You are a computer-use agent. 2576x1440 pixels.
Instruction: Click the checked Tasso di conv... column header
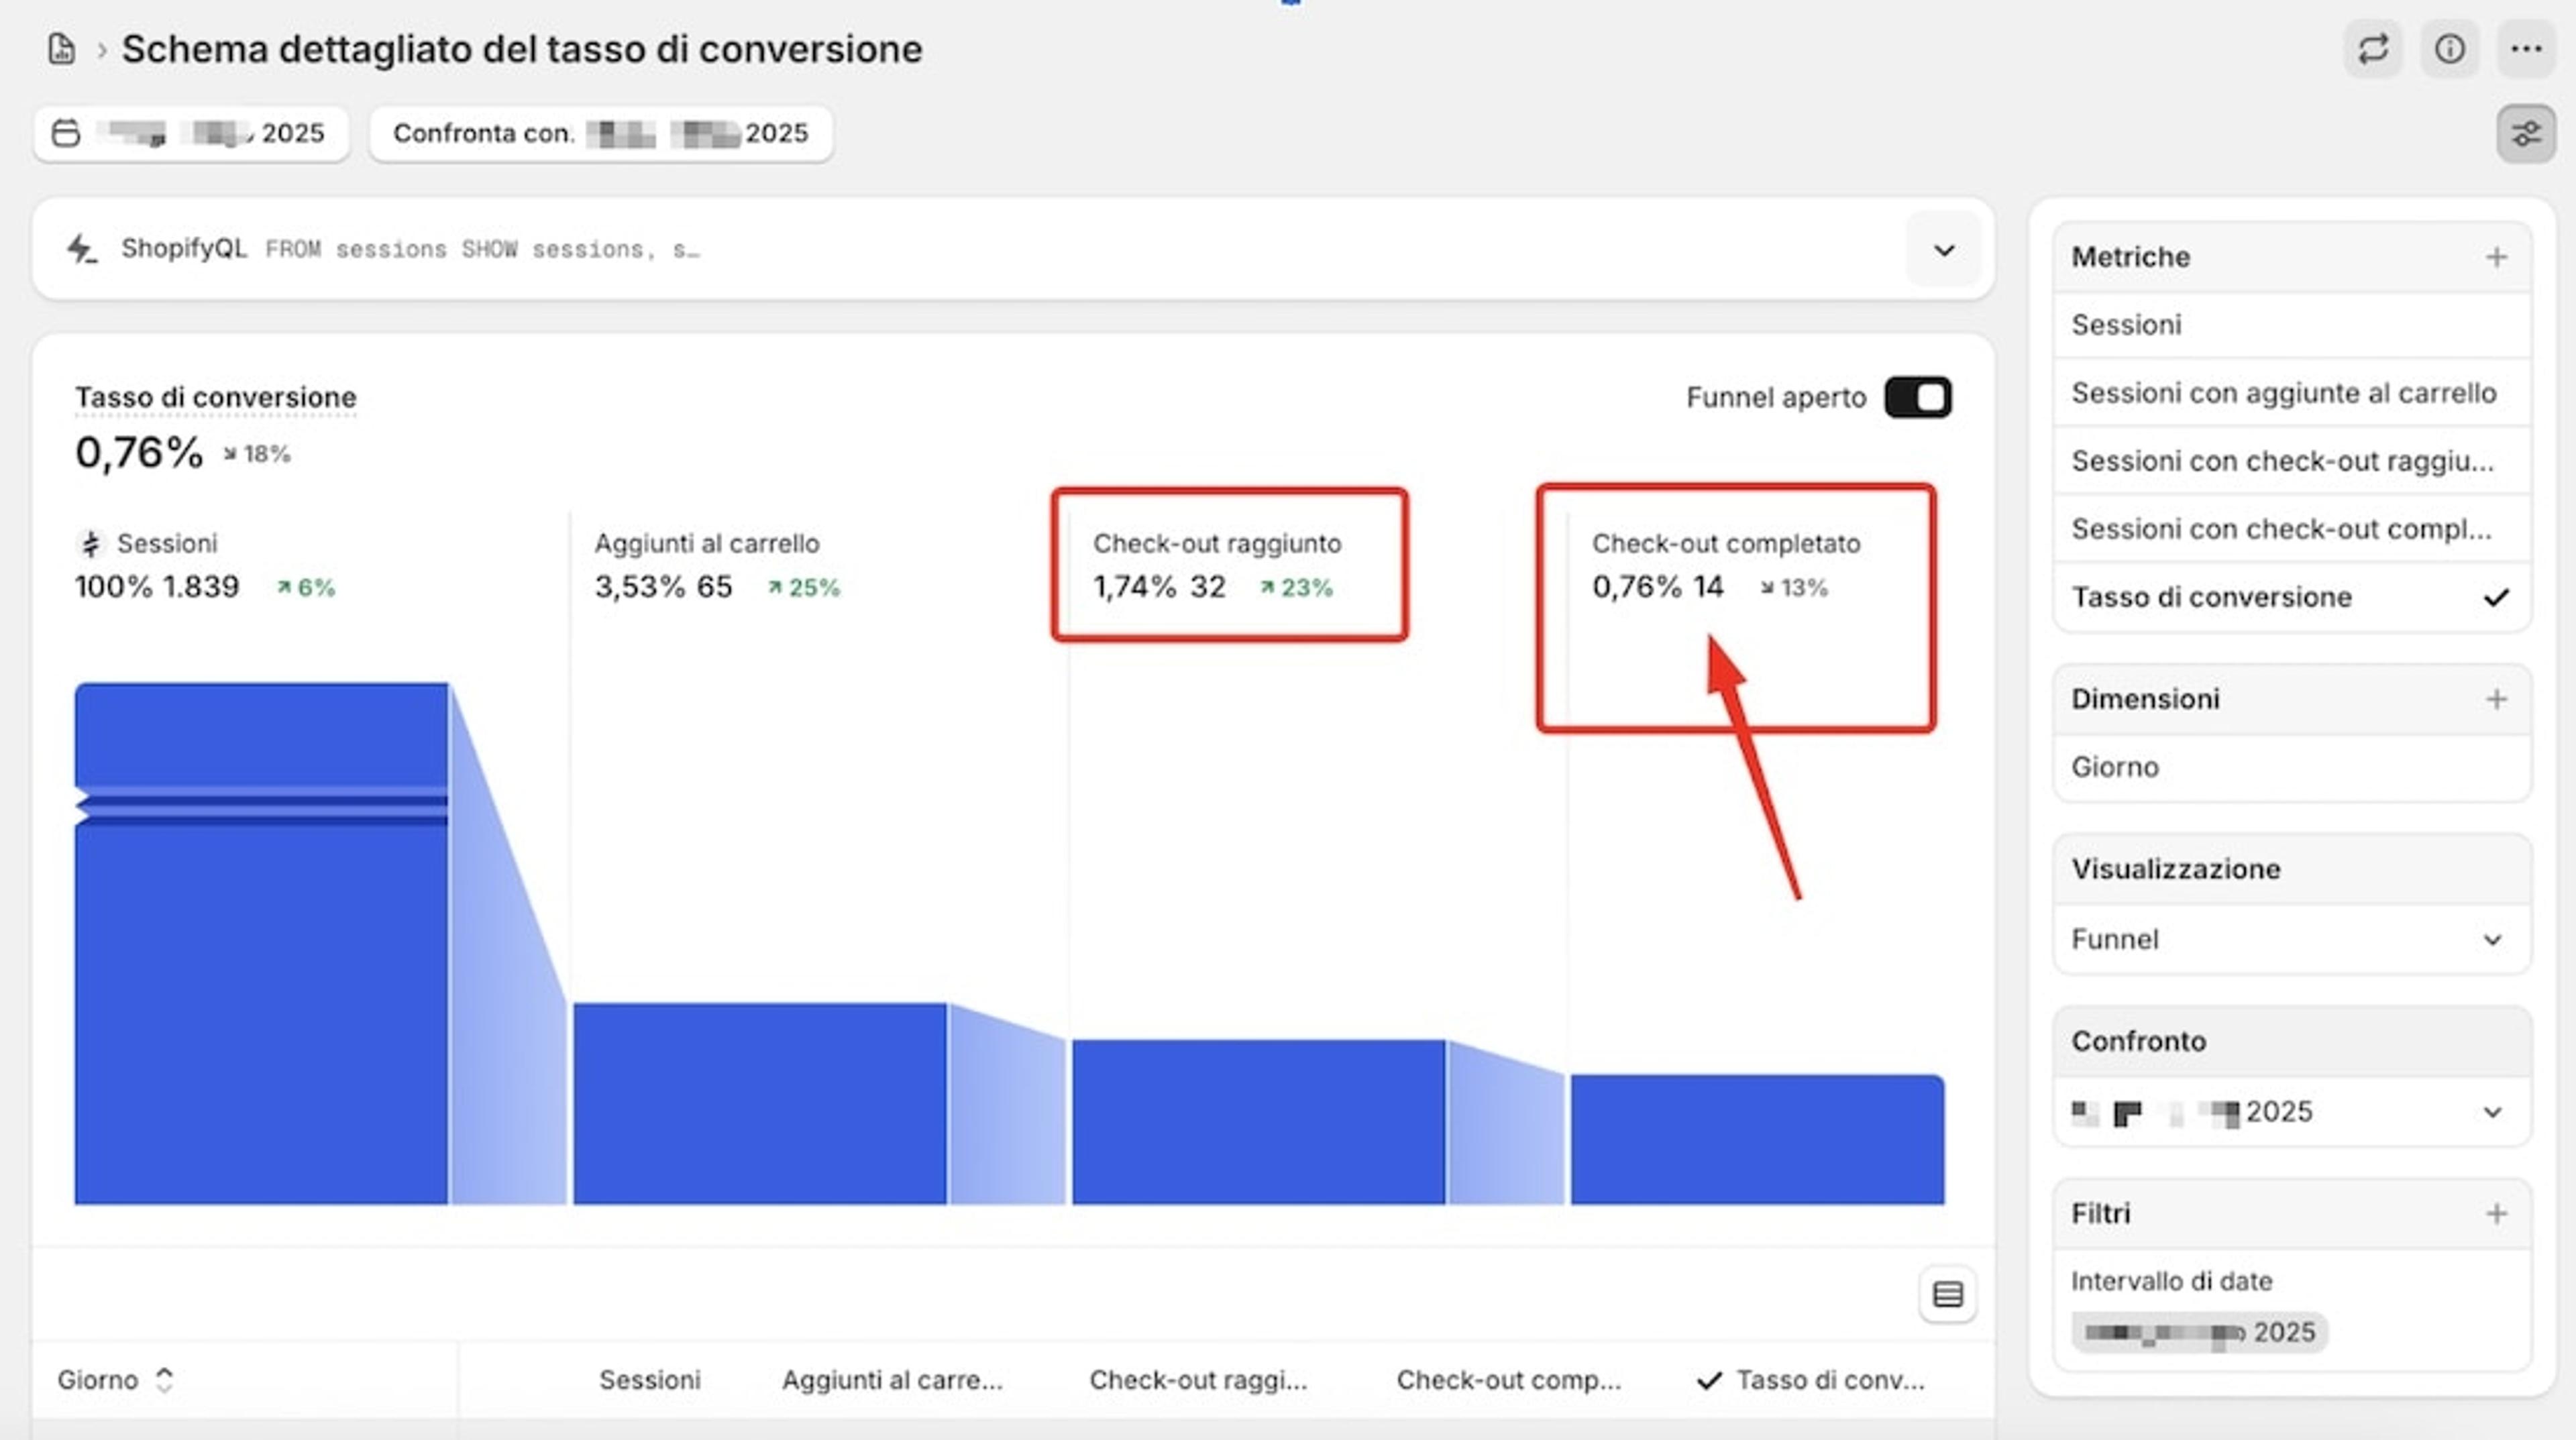pyautogui.click(x=1811, y=1380)
